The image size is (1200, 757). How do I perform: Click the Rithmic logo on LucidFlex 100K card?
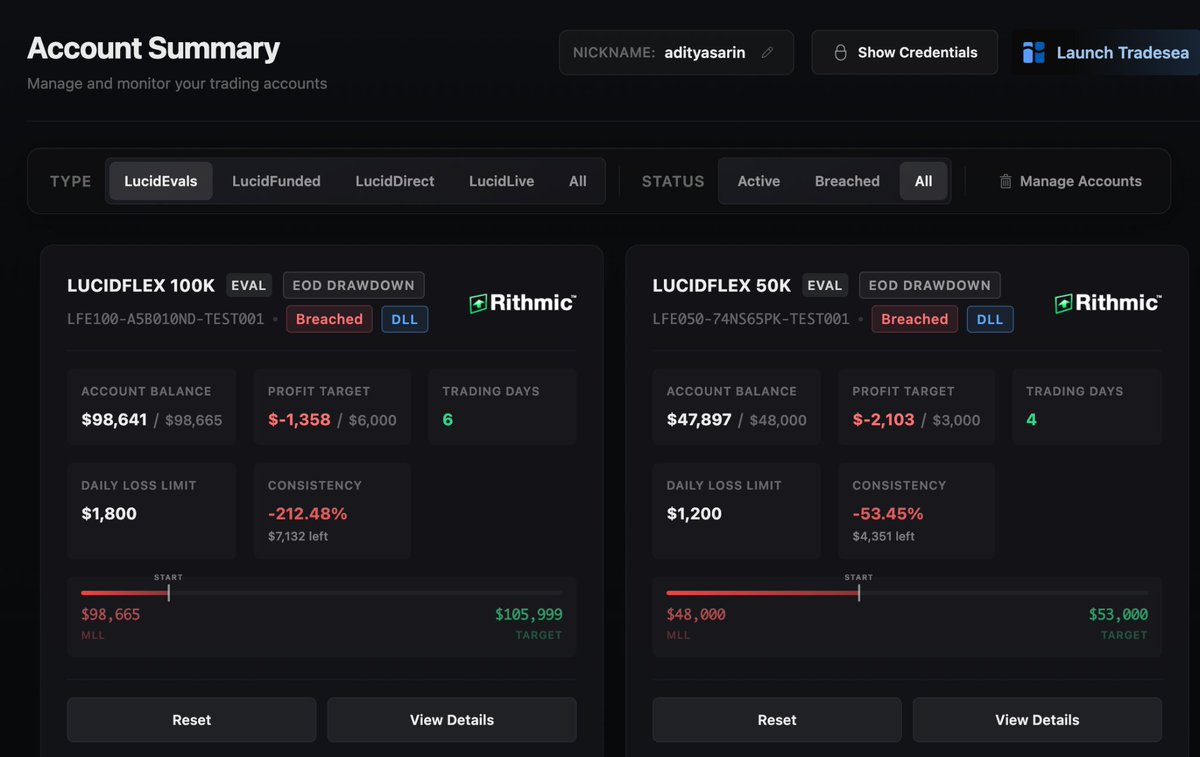(522, 302)
